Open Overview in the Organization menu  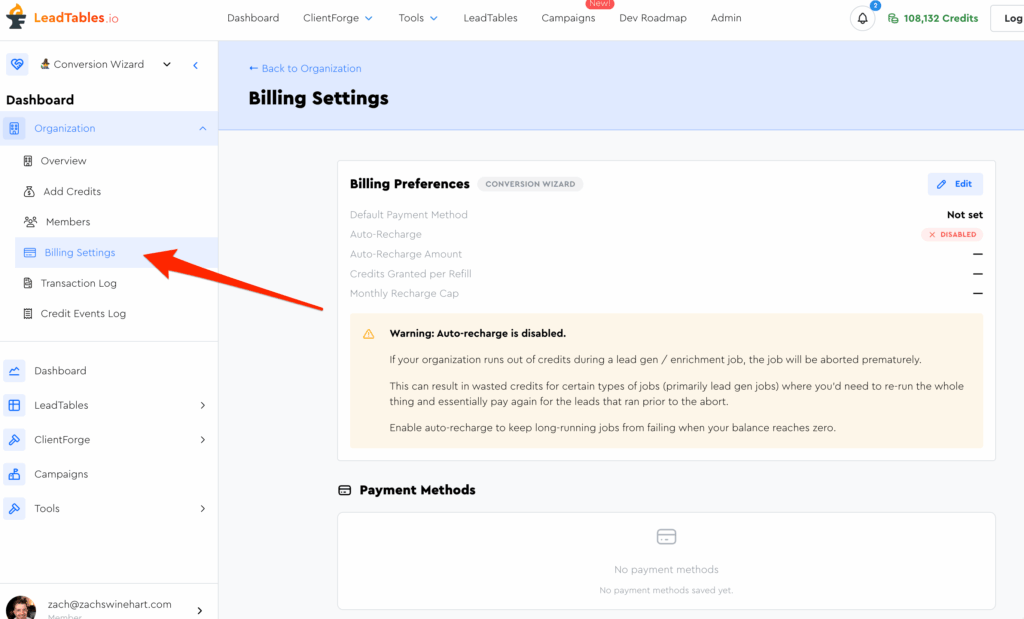tap(63, 161)
